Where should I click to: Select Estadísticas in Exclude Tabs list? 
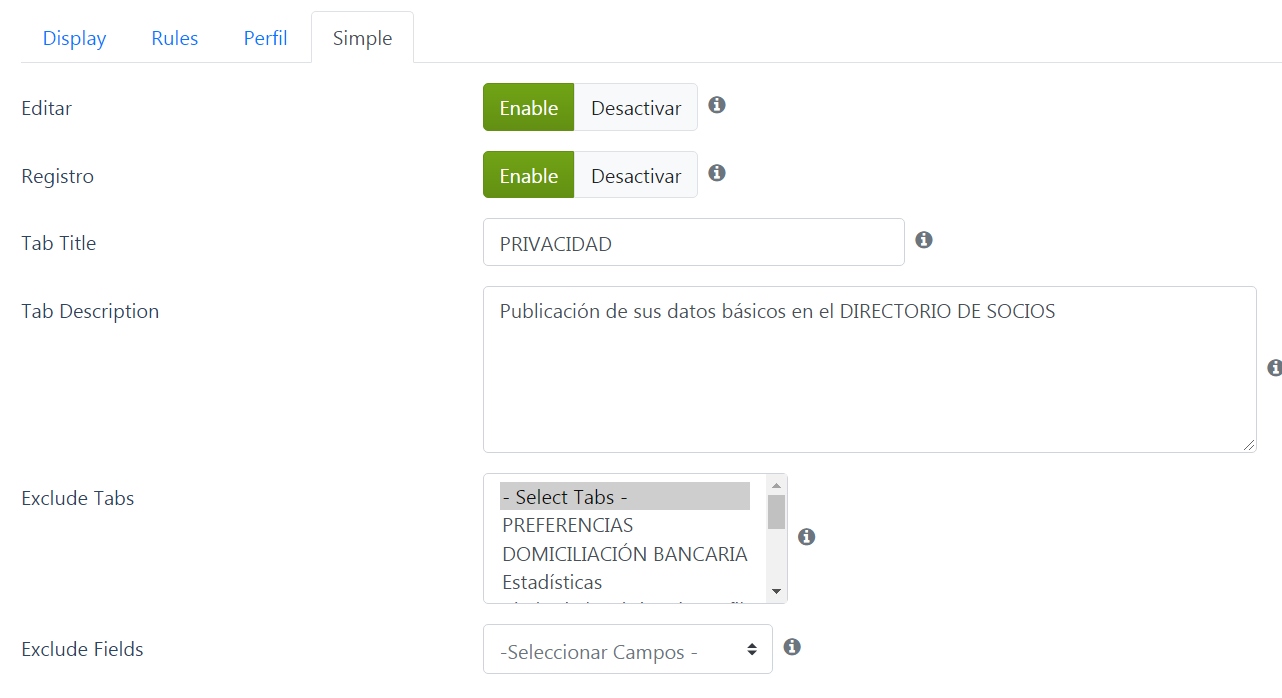[x=625, y=582]
